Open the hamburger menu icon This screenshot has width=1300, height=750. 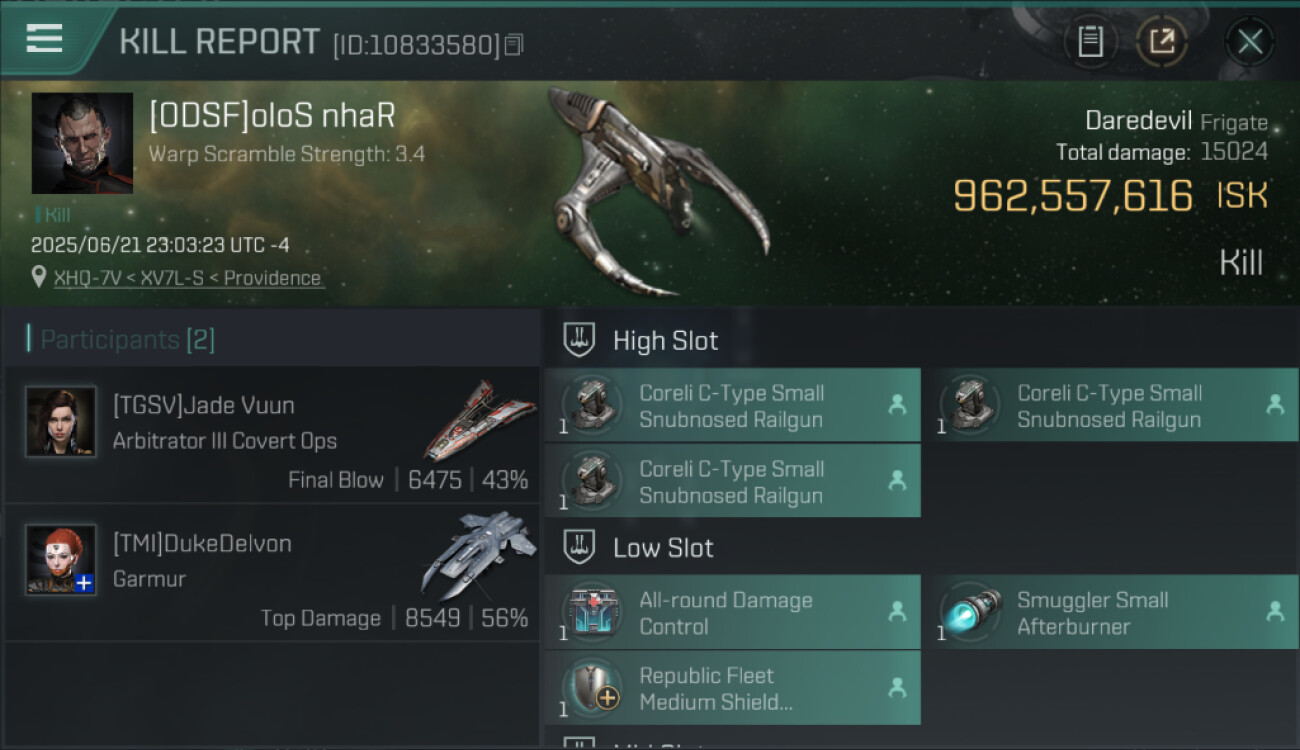44,38
